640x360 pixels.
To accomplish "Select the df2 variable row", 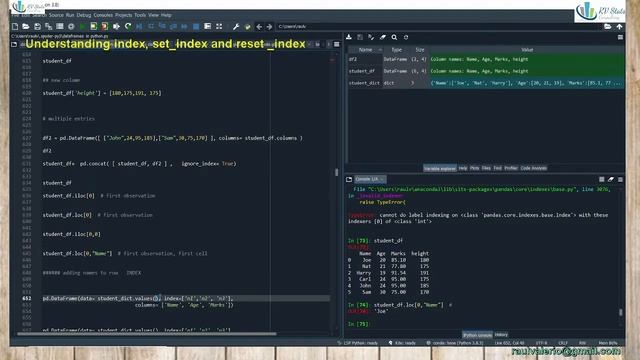I will (x=486, y=59).
